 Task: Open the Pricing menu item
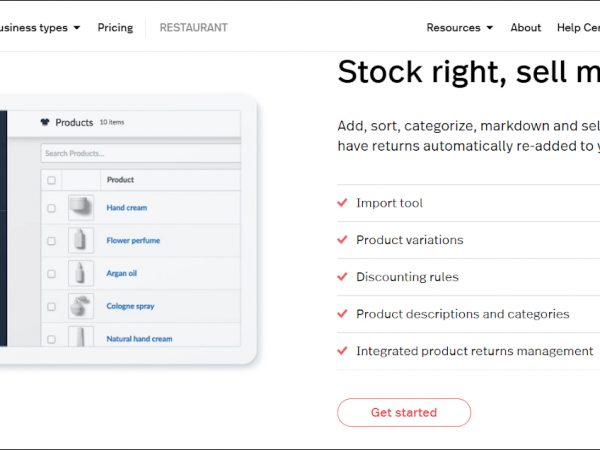115,28
